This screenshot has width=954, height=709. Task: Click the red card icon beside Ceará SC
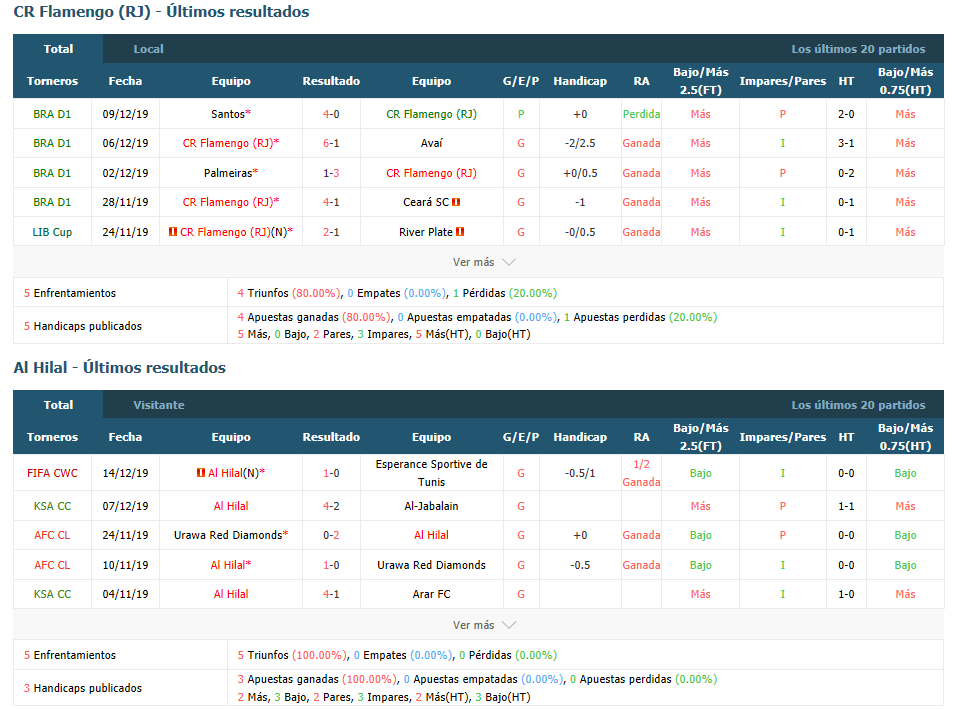pos(456,202)
